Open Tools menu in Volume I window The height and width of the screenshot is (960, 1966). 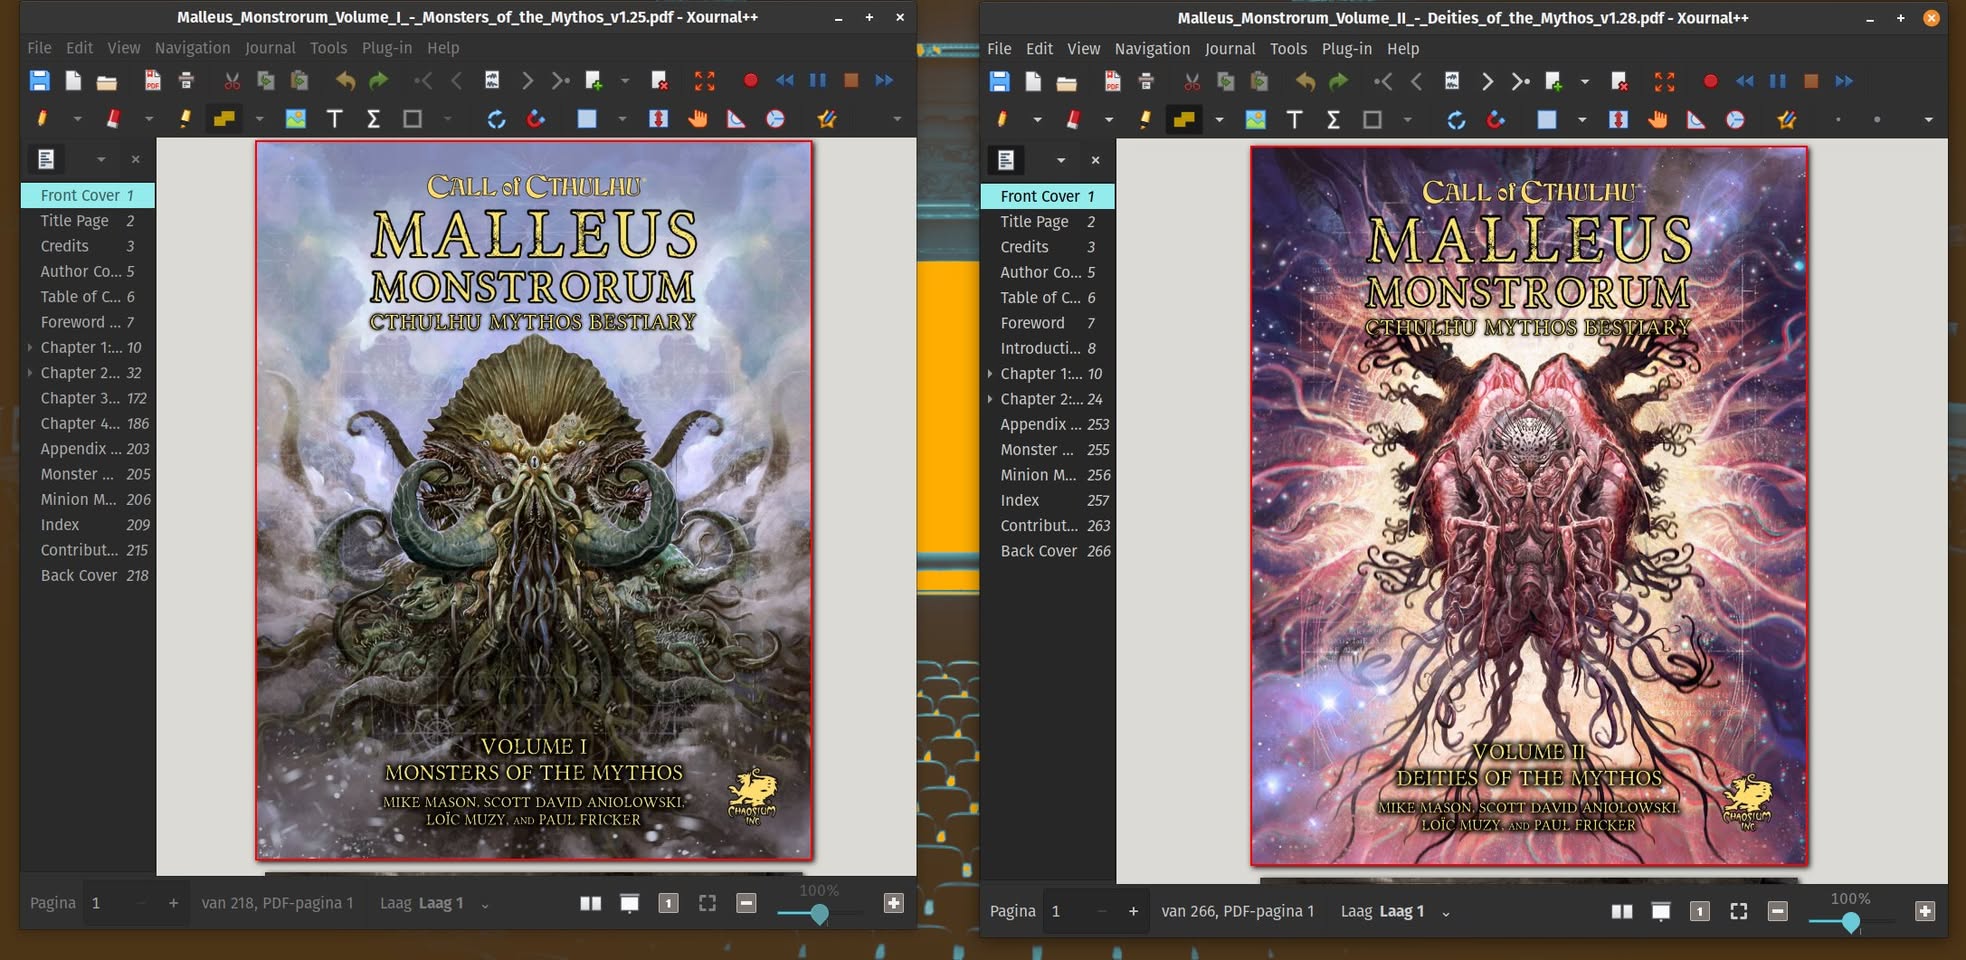click(328, 48)
